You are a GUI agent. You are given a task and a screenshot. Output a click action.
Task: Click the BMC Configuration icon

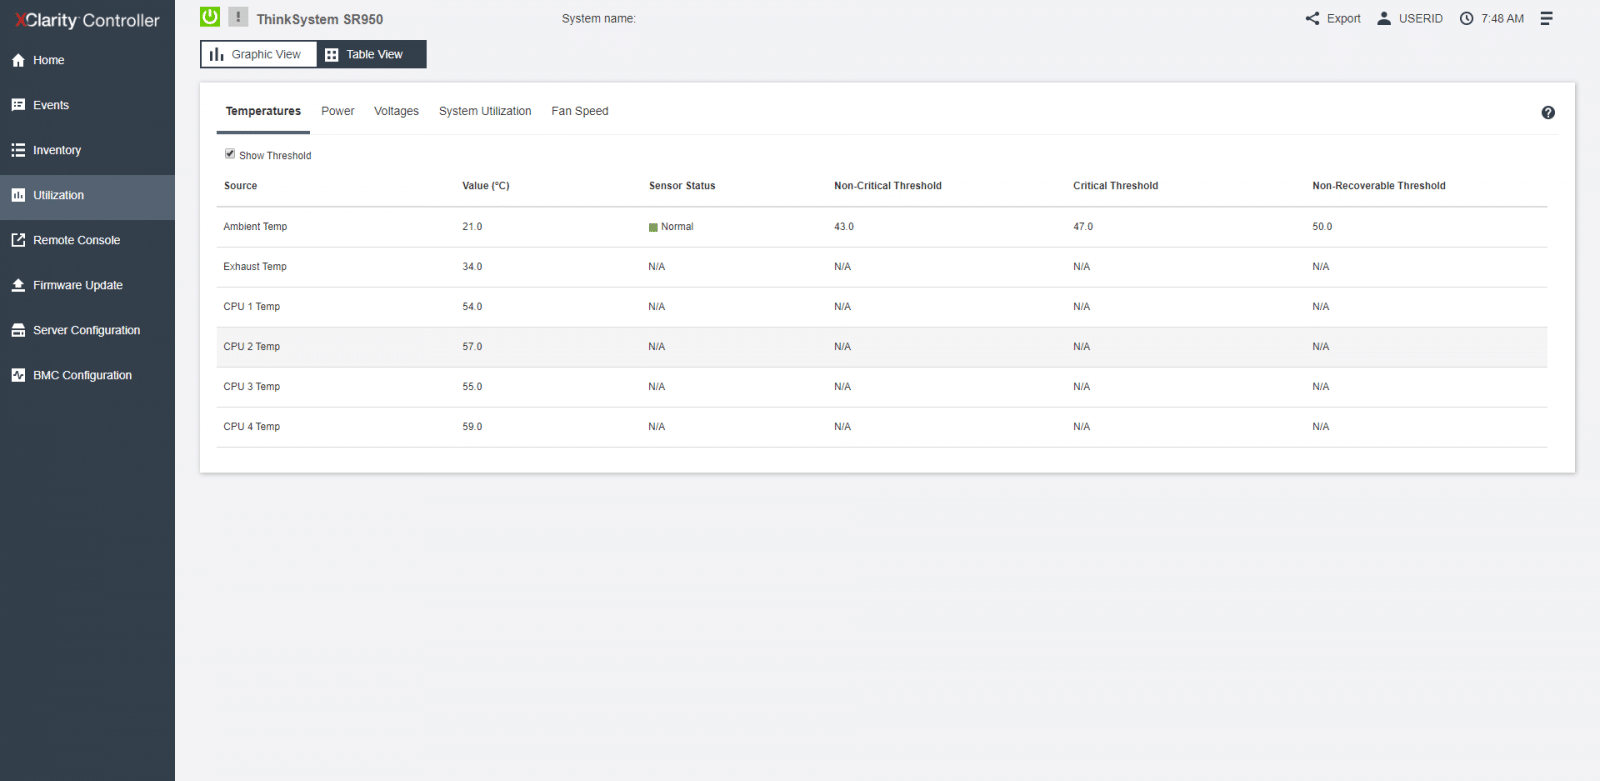18,375
